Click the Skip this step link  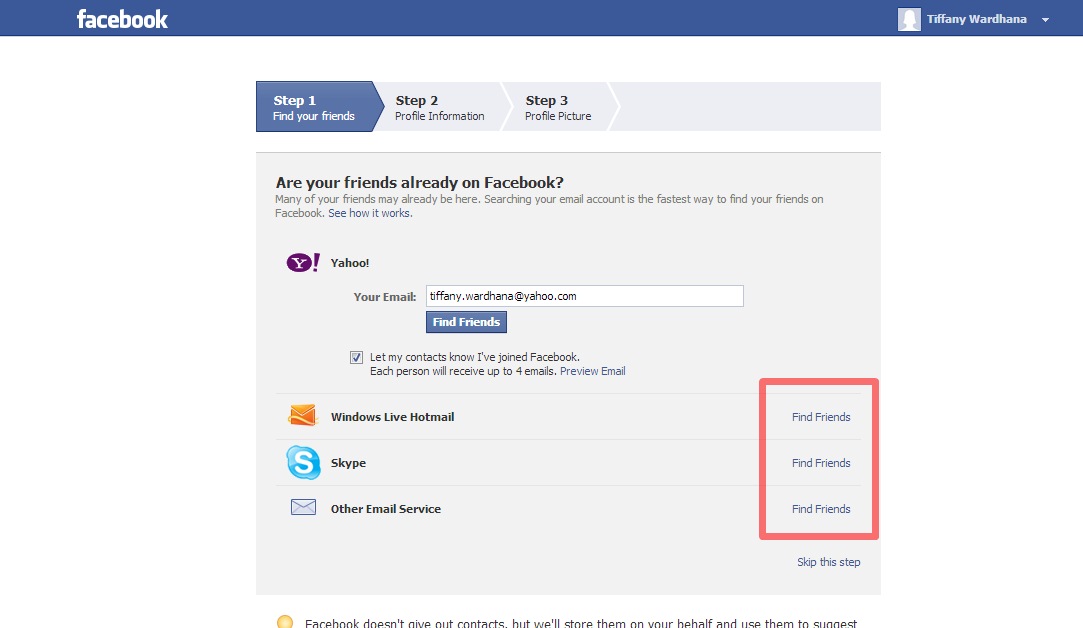829,562
